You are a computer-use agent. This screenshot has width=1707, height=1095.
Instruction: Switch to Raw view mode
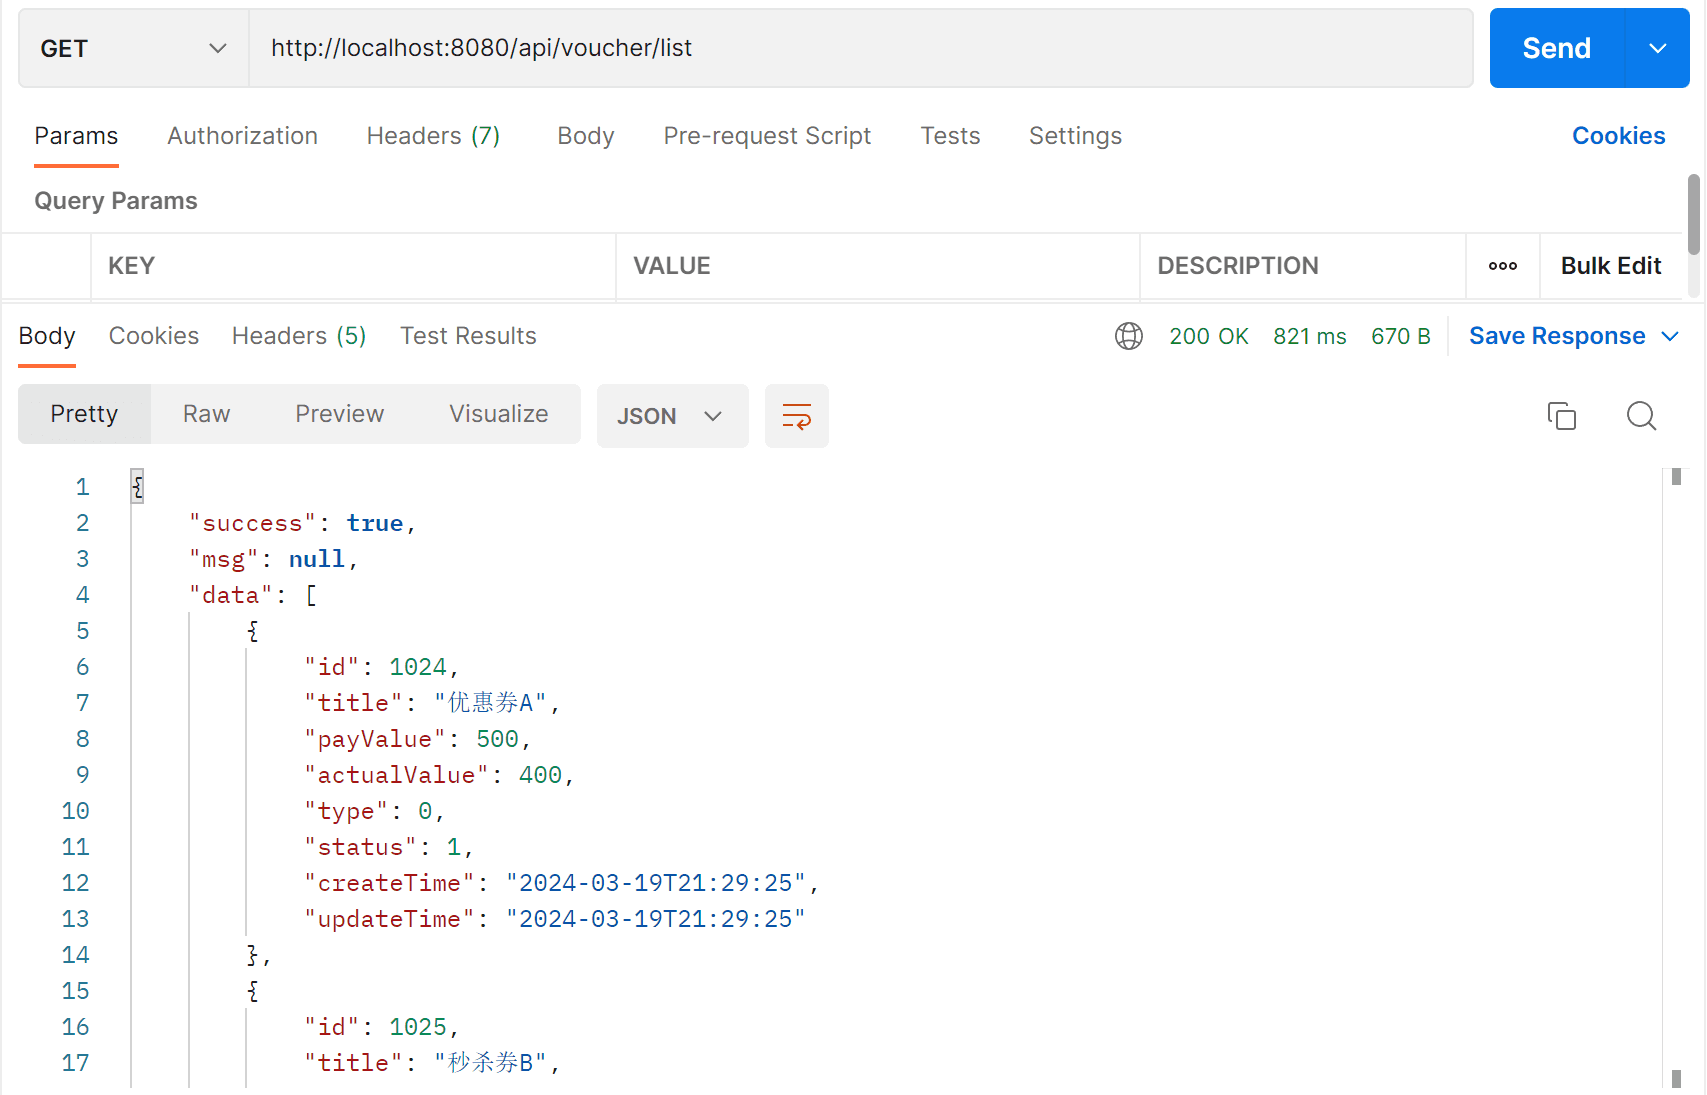click(x=206, y=414)
